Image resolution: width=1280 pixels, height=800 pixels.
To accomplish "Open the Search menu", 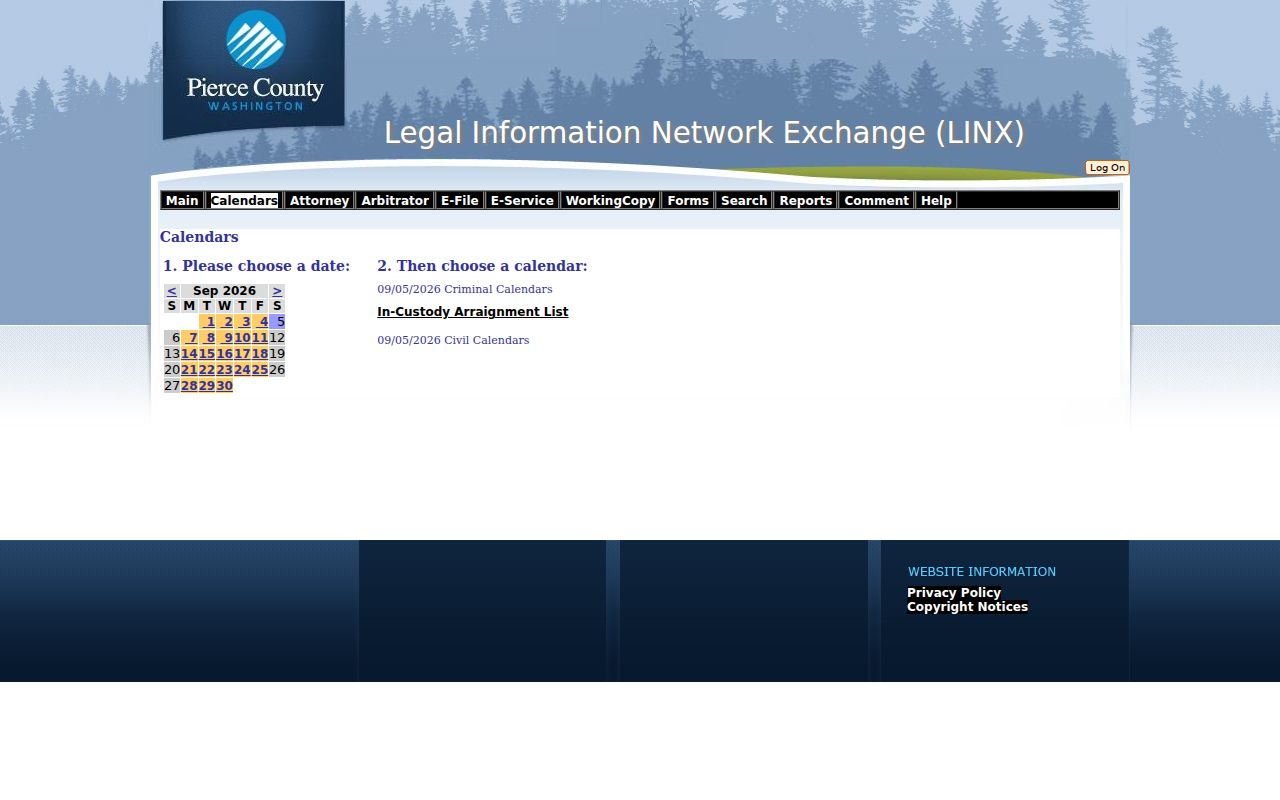I will tap(744, 201).
